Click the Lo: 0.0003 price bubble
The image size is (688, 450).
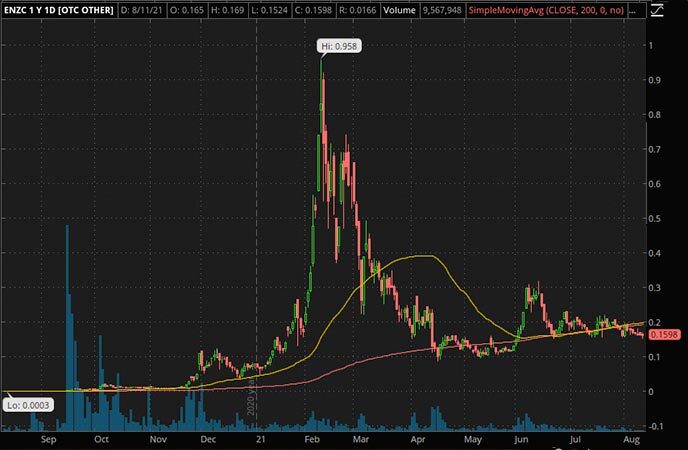point(29,405)
